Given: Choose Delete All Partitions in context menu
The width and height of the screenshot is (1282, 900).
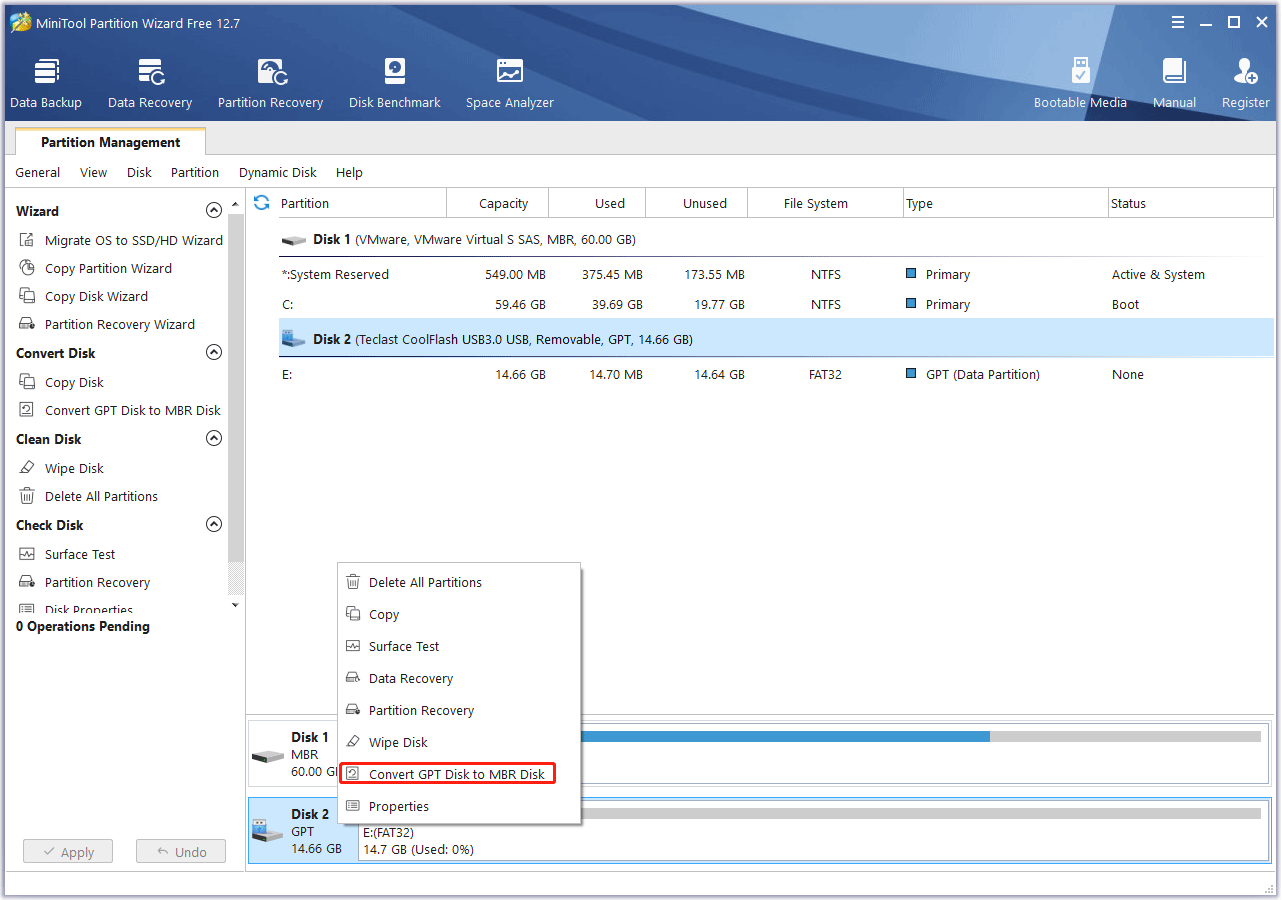Looking at the screenshot, I should click(460, 582).
